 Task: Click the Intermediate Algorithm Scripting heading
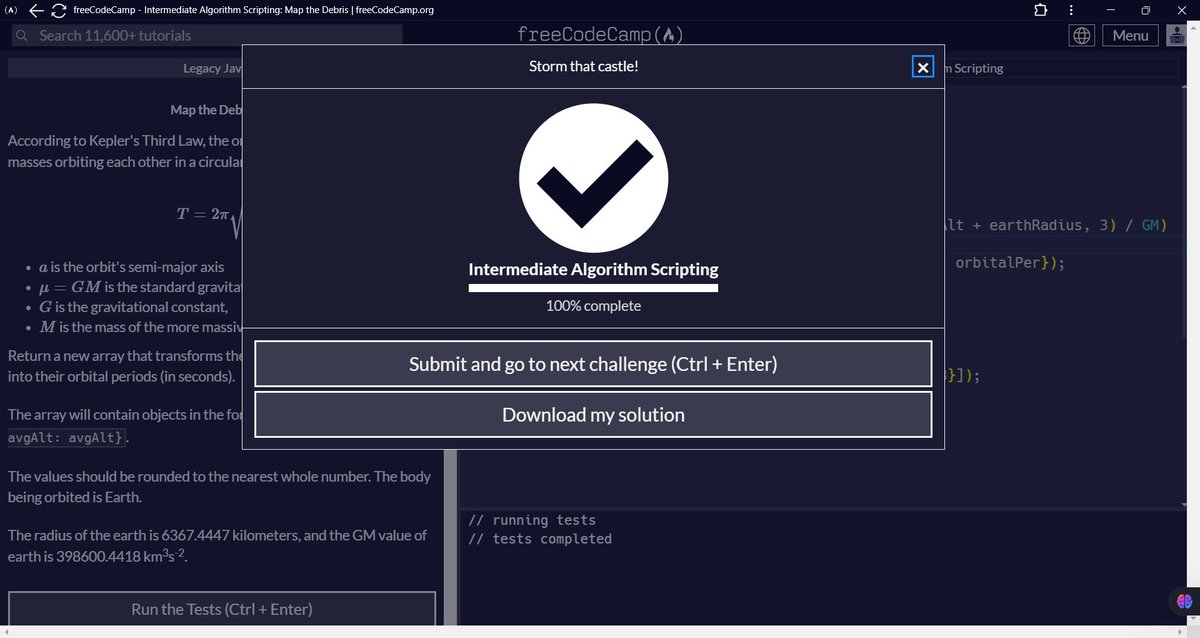pos(593,269)
